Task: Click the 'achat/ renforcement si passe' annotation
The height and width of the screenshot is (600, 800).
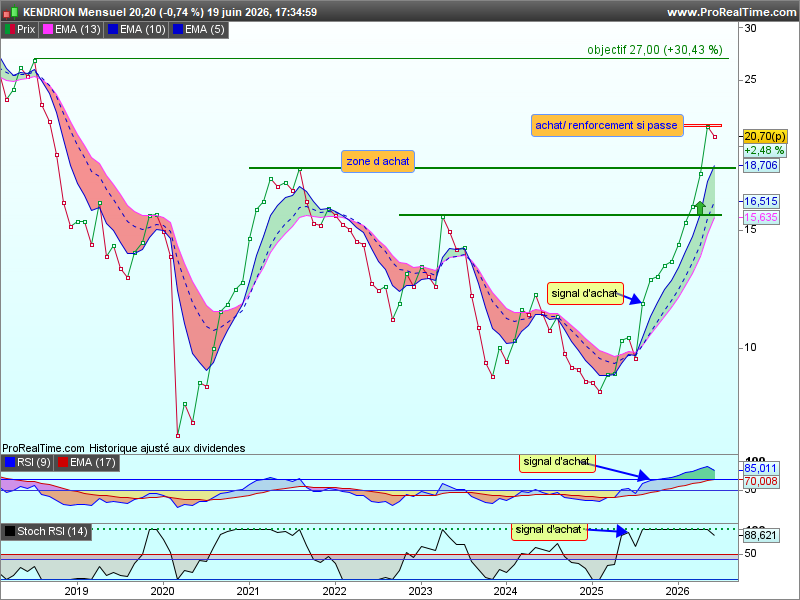Action: tap(607, 126)
